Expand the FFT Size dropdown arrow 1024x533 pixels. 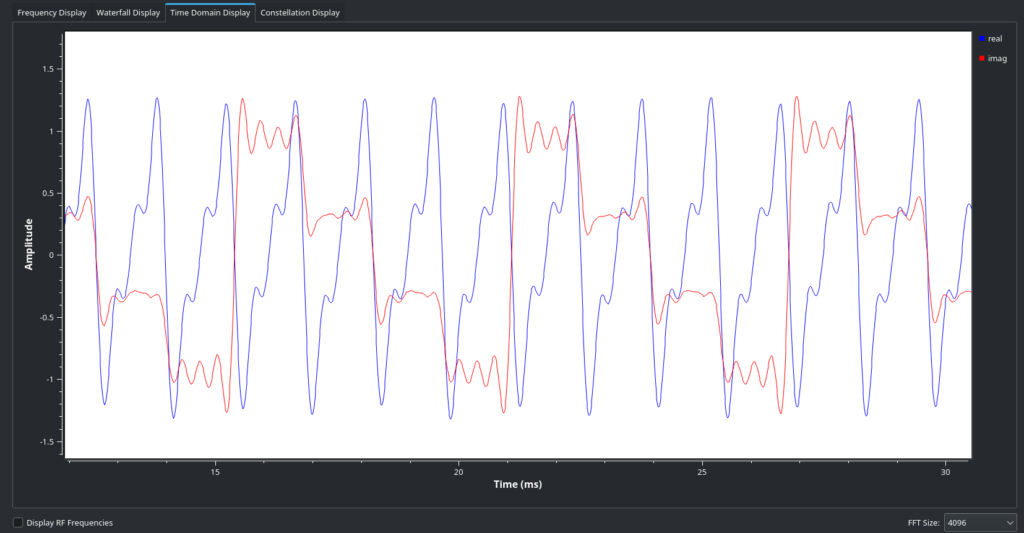pyautogui.click(x=1006, y=522)
